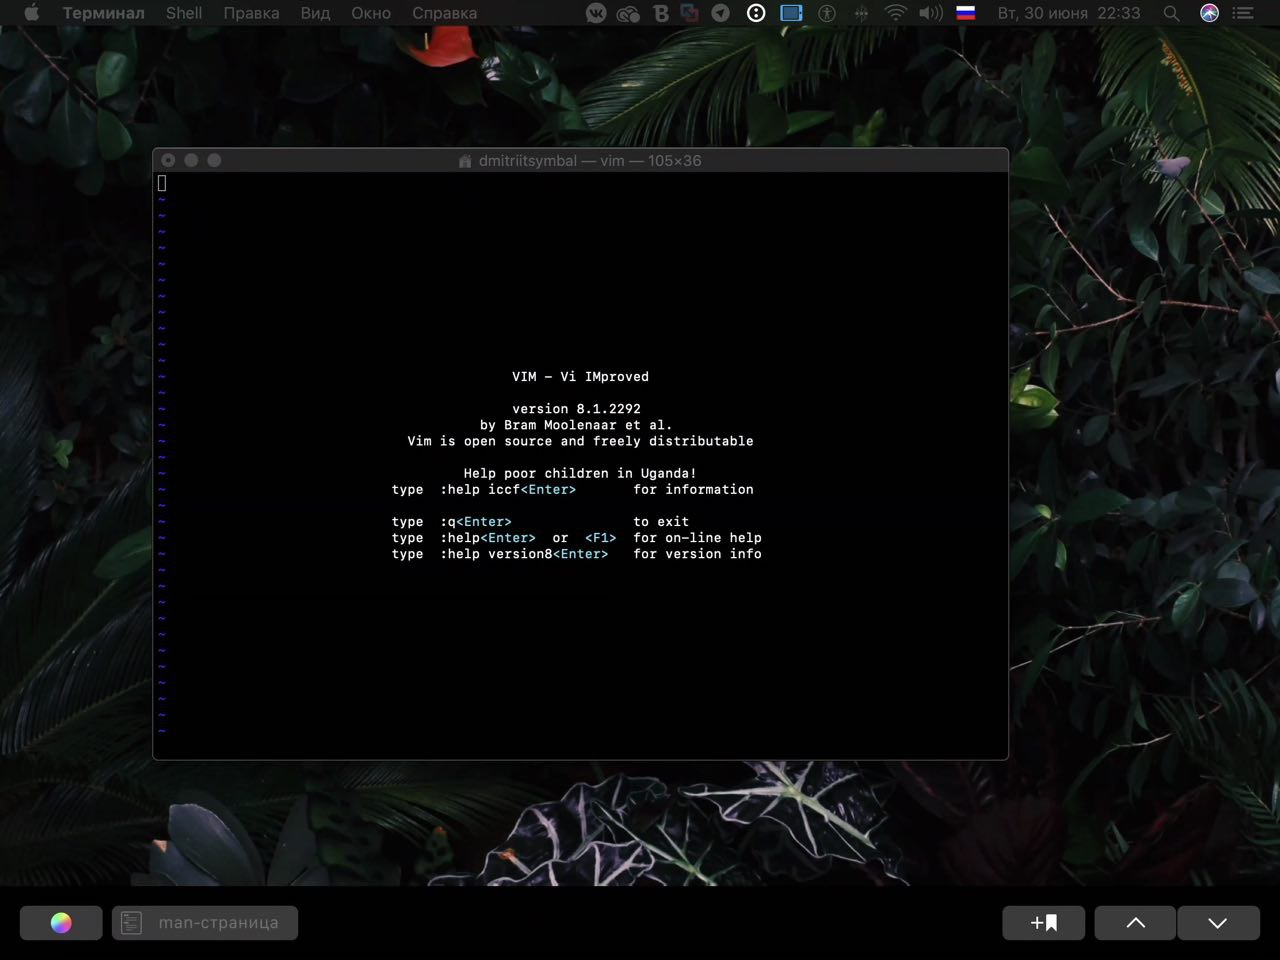Click the white circle three-dots menu bar icon

click(756, 13)
